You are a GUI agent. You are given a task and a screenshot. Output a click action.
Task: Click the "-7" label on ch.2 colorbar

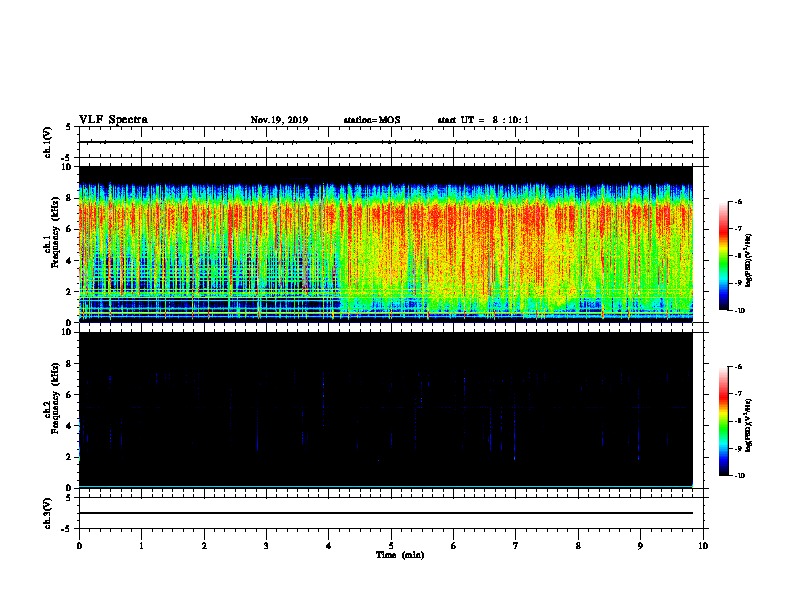tap(738, 394)
